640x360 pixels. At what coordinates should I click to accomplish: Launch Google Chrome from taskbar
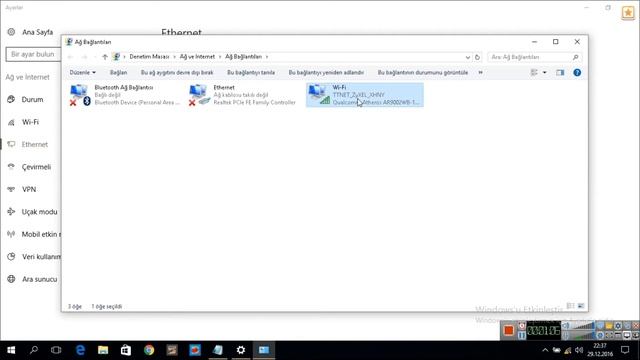pyautogui.click(x=149, y=350)
